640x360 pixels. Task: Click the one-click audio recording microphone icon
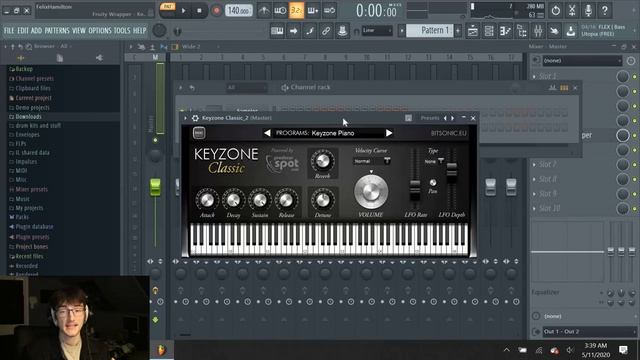[588, 10]
